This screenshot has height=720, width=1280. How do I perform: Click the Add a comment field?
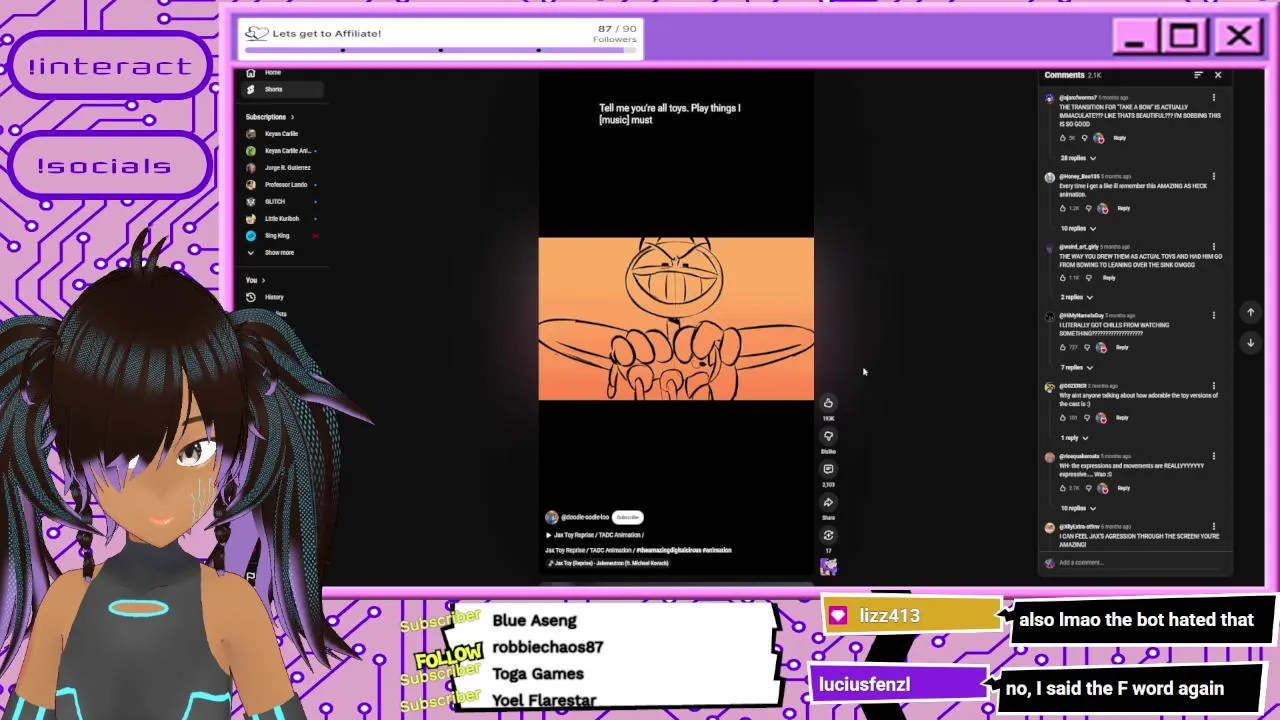pyautogui.click(x=1140, y=563)
